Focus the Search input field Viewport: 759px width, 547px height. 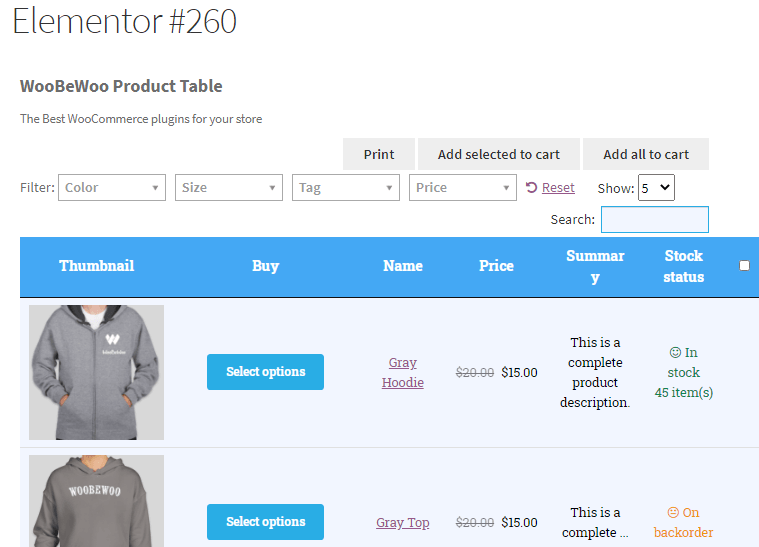pos(655,219)
